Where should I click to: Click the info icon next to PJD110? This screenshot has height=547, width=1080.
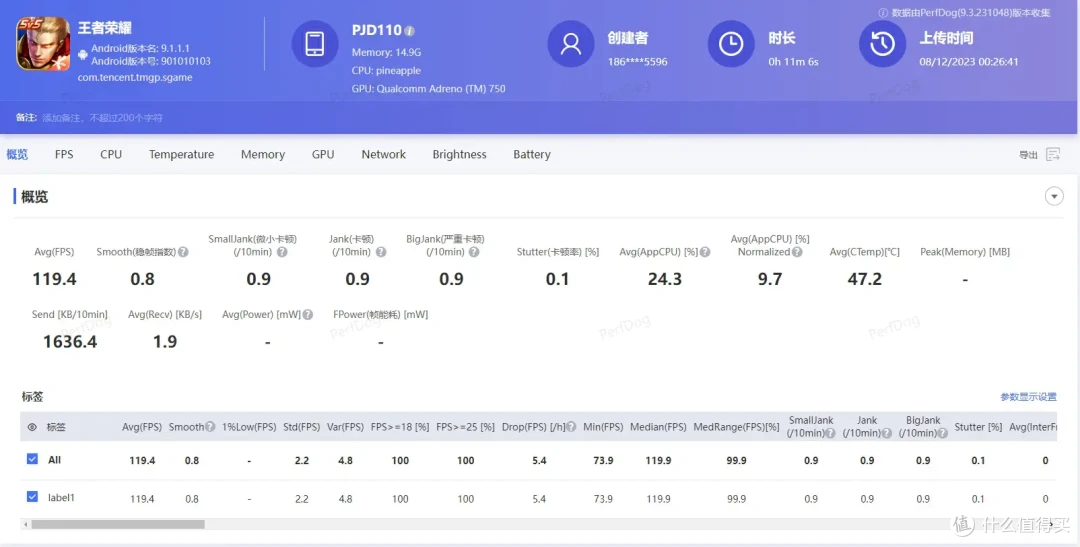409,31
